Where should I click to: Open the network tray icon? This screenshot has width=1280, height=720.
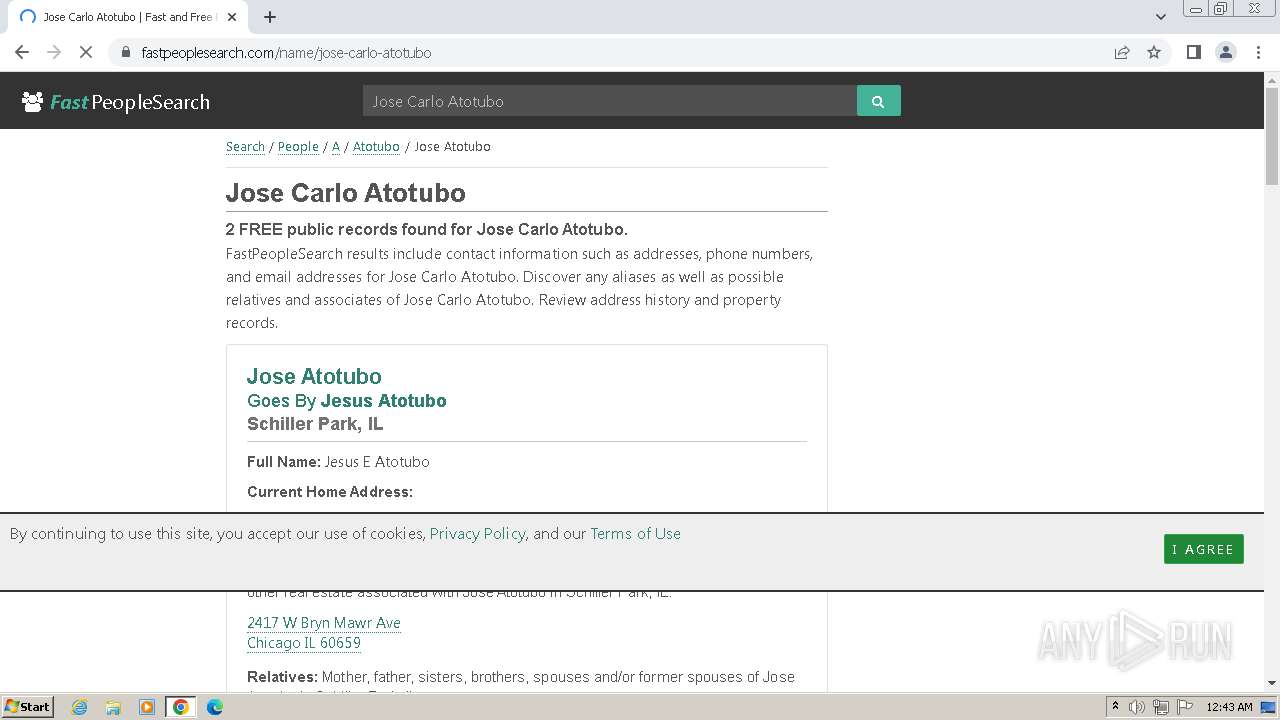[1161, 707]
